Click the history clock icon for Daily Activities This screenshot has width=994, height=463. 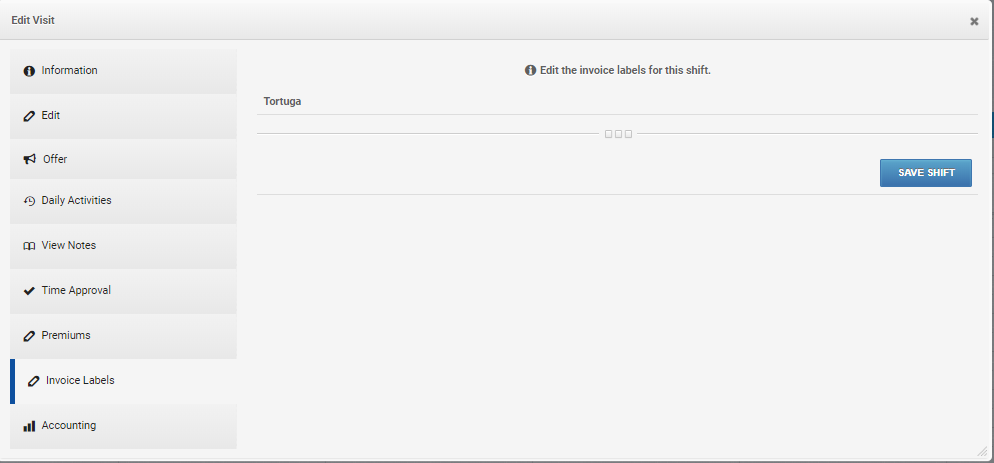coord(29,201)
